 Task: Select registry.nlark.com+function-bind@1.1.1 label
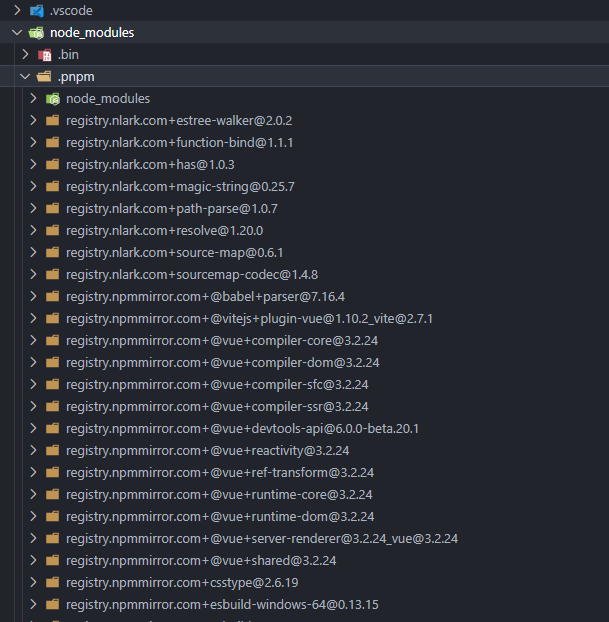point(180,143)
